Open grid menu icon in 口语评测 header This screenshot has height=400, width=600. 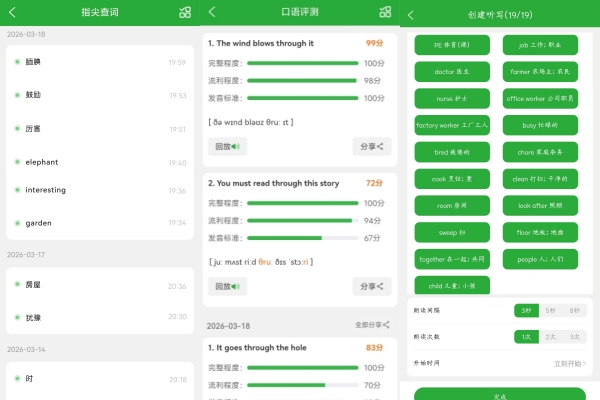(385, 13)
